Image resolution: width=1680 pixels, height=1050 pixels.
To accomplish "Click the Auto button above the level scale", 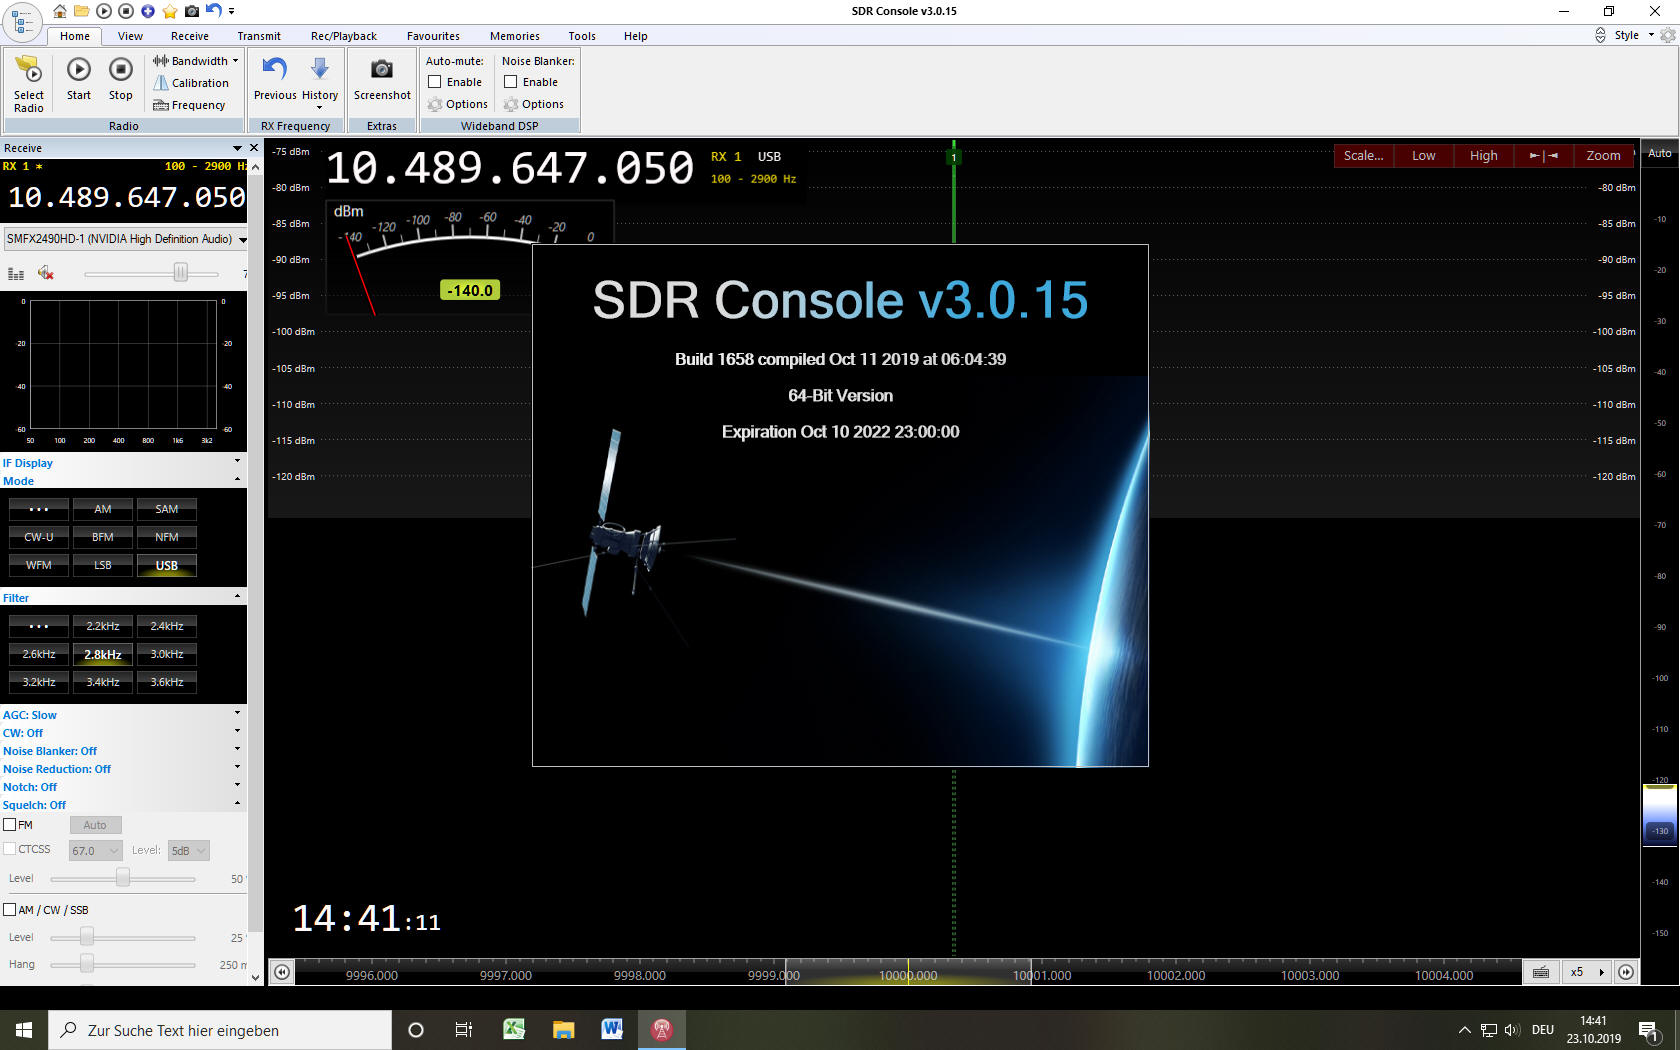I will click(x=1660, y=153).
